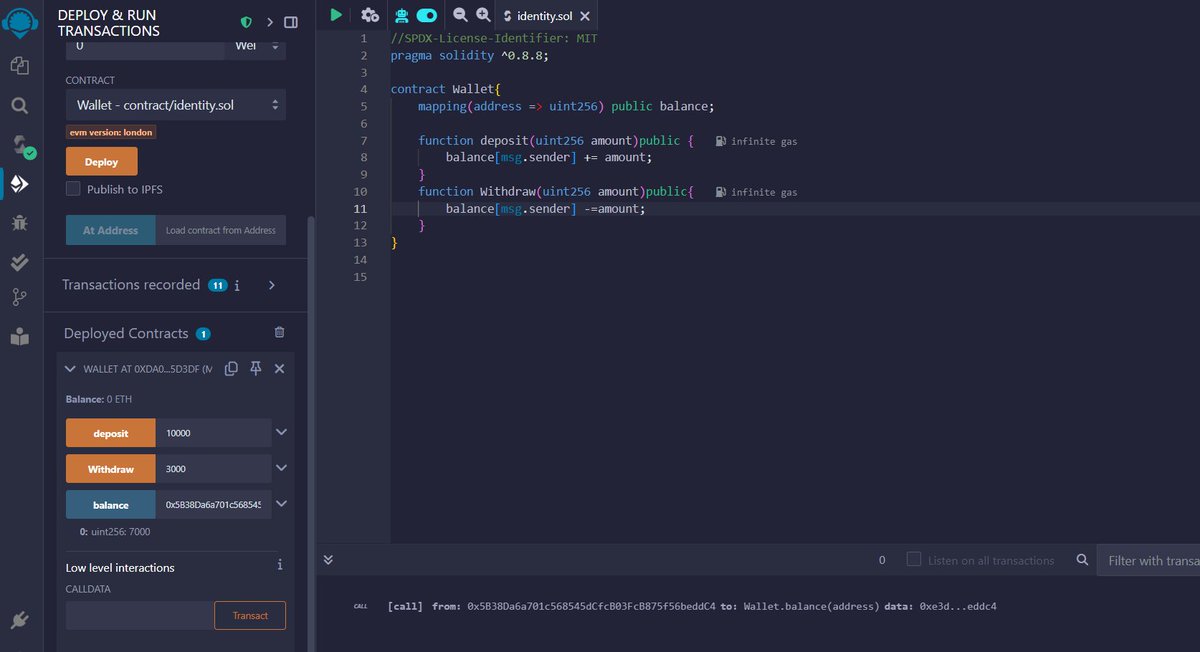Image resolution: width=1200 pixels, height=652 pixels.
Task: Click line number 11 in the editor gutter
Action: 361,209
